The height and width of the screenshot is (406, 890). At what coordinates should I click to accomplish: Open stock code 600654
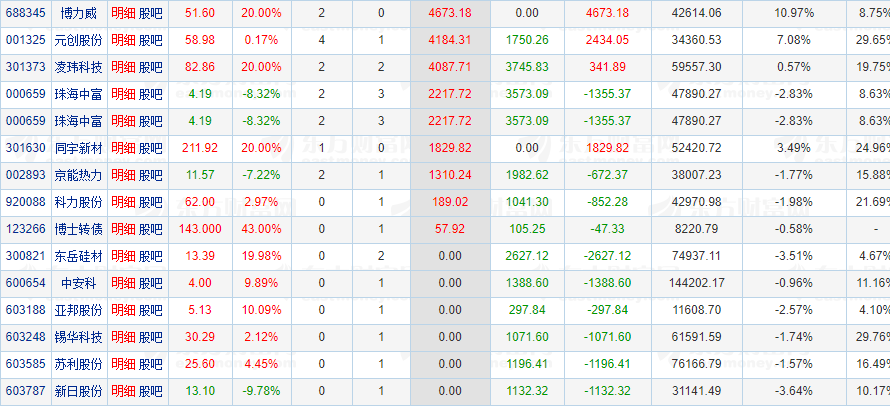click(x=25, y=283)
